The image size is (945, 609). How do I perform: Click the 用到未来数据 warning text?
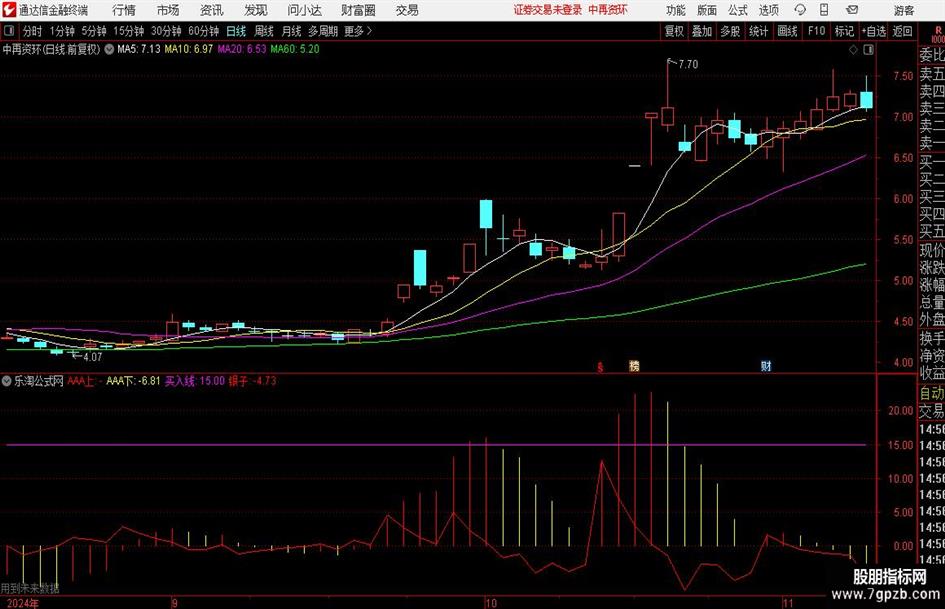pyautogui.click(x=30, y=588)
